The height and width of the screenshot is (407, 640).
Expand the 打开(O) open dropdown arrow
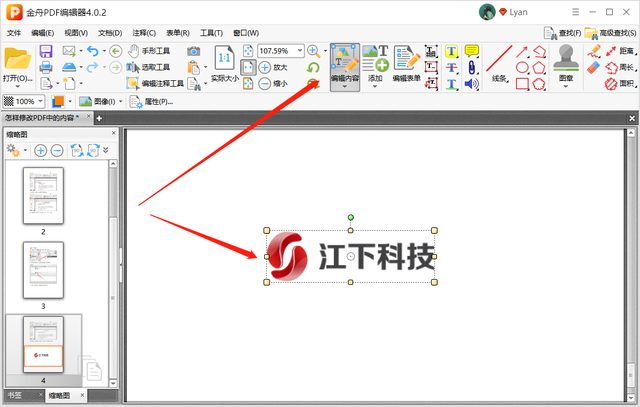coord(18,86)
